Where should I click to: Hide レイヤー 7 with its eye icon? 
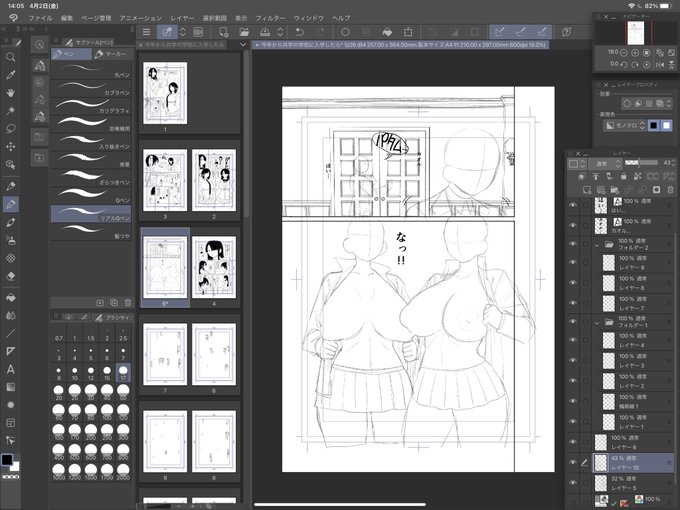[x=573, y=303]
